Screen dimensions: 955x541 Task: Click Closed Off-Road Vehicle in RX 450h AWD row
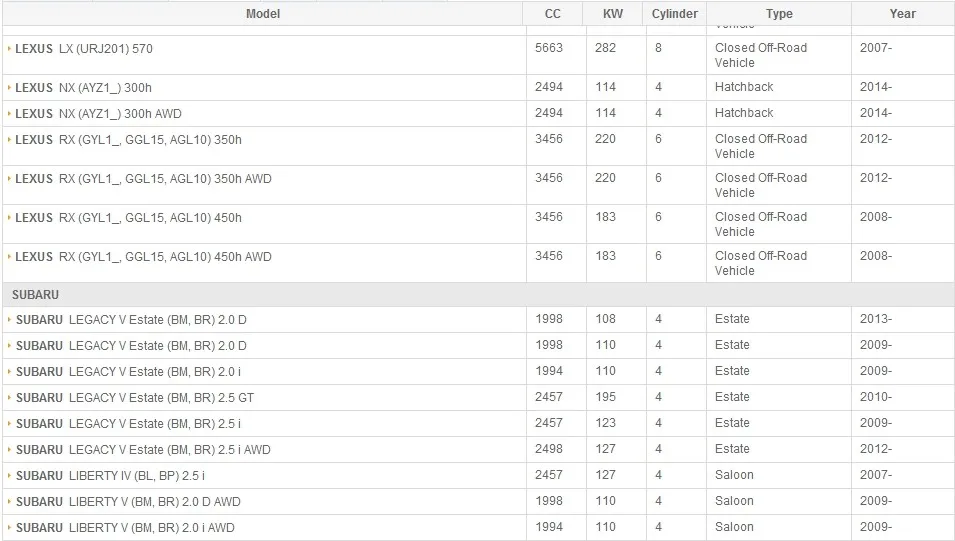click(761, 263)
